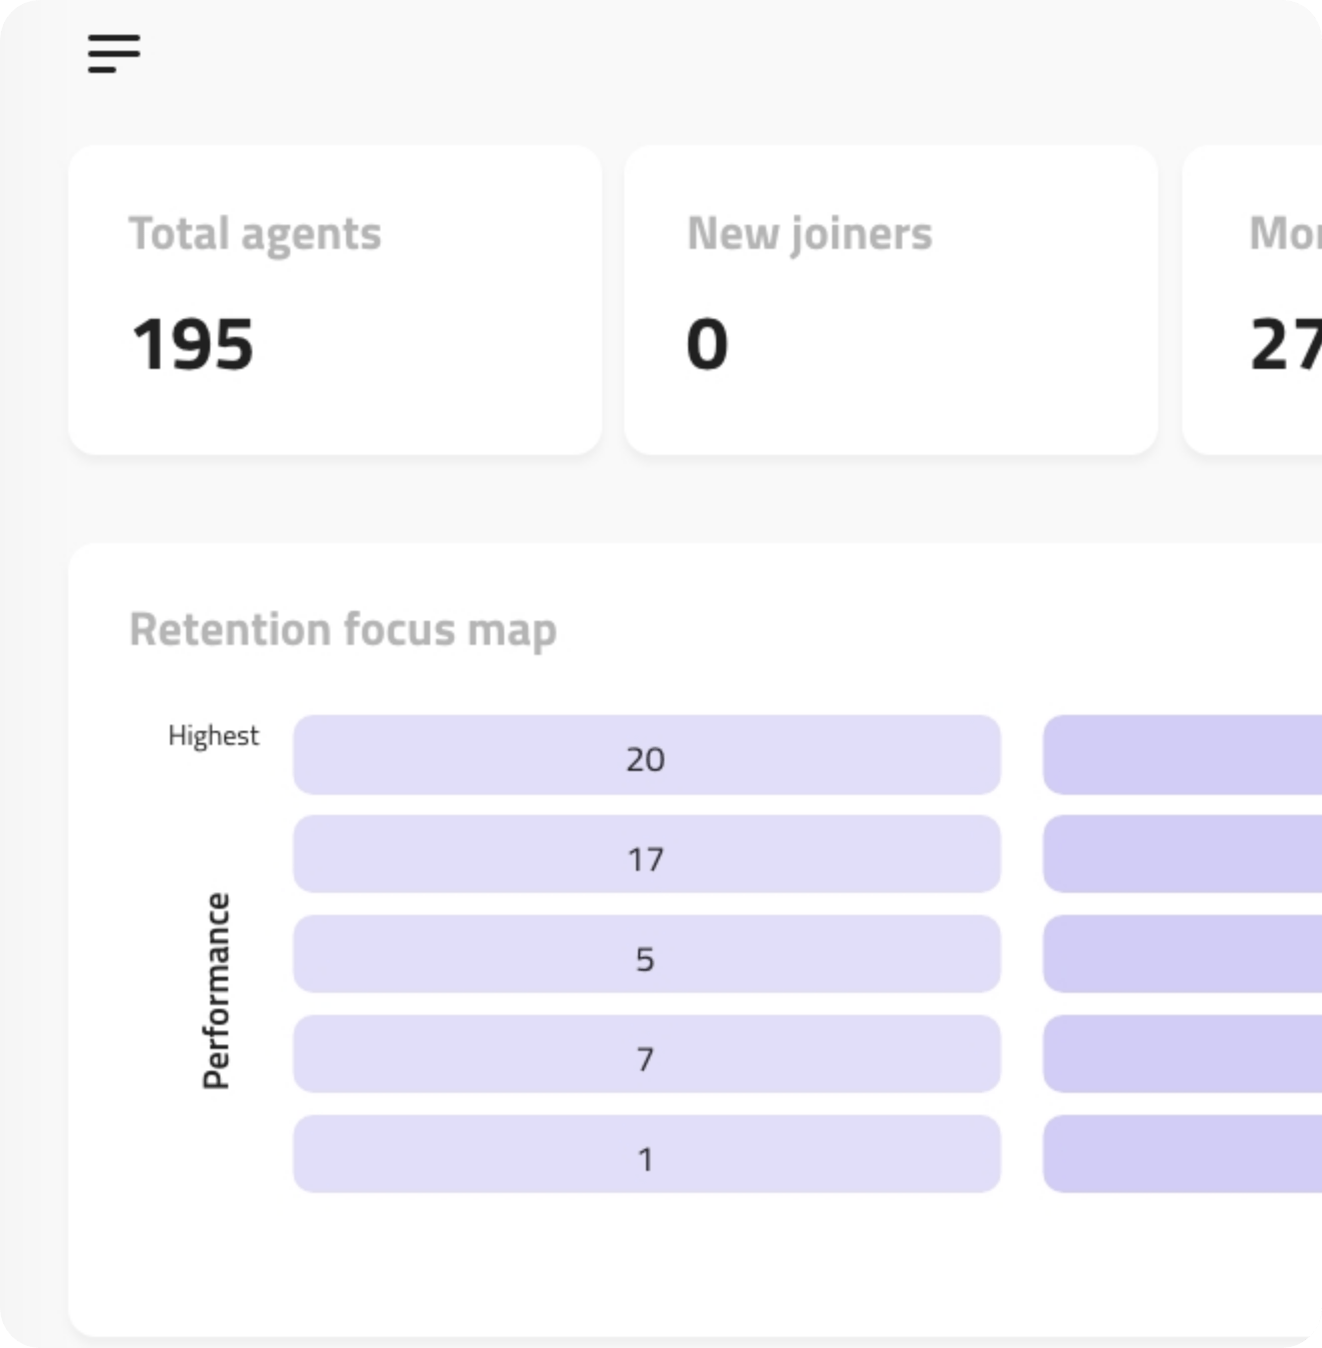Click the Total agents card title
The height and width of the screenshot is (1348, 1322).
[255, 234]
